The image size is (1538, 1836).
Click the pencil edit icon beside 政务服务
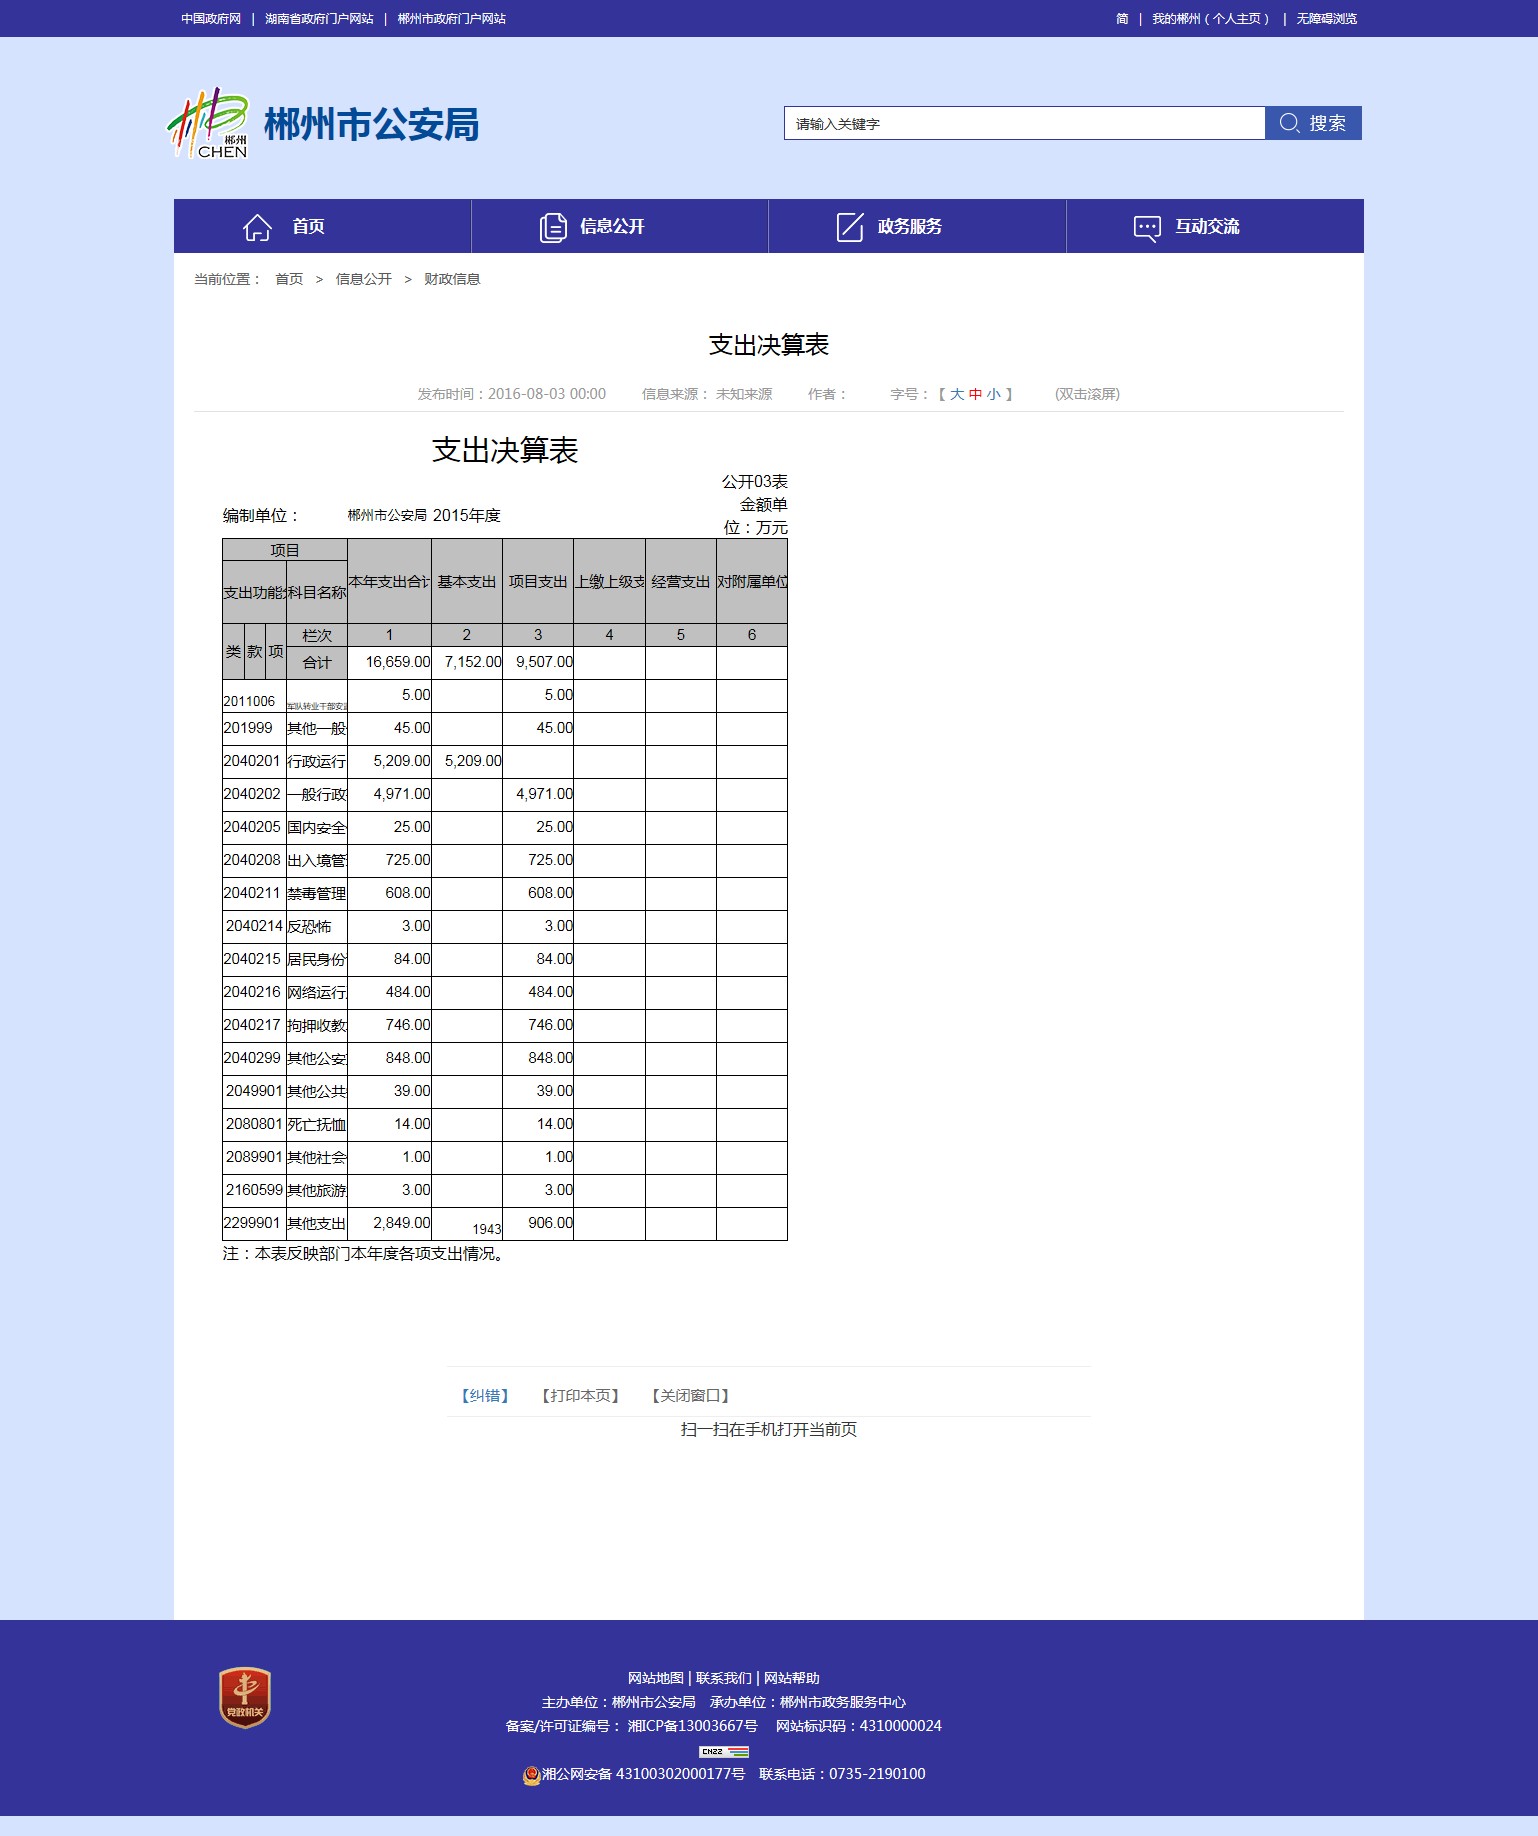850,227
